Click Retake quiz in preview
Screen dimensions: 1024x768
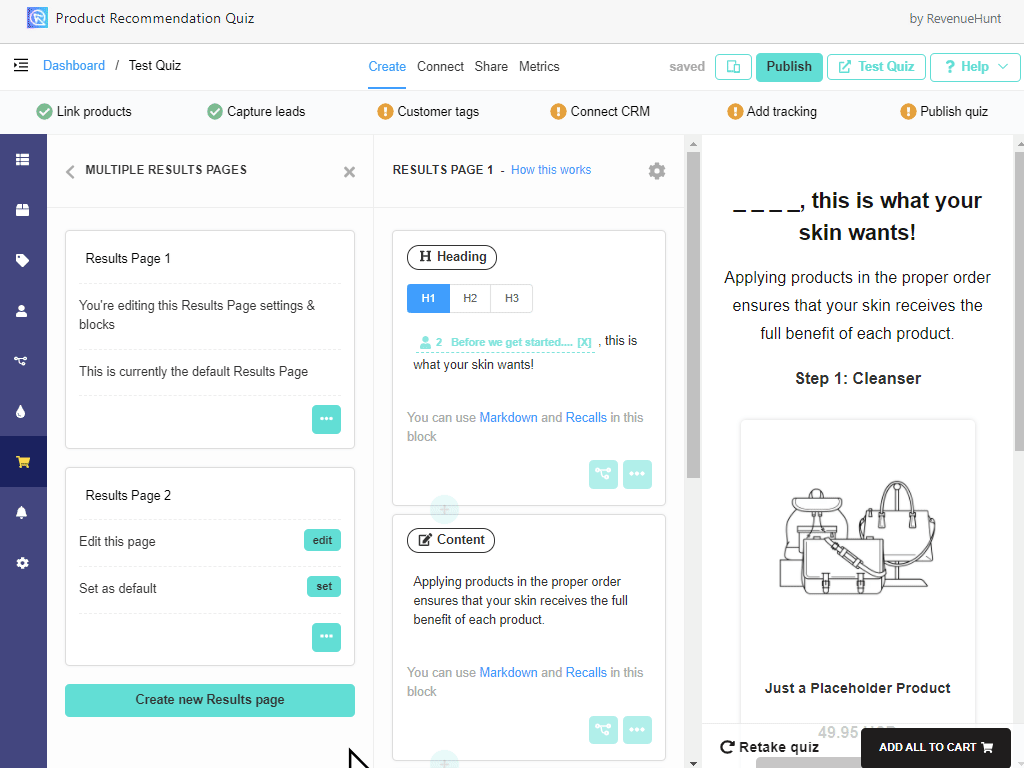pos(769,747)
